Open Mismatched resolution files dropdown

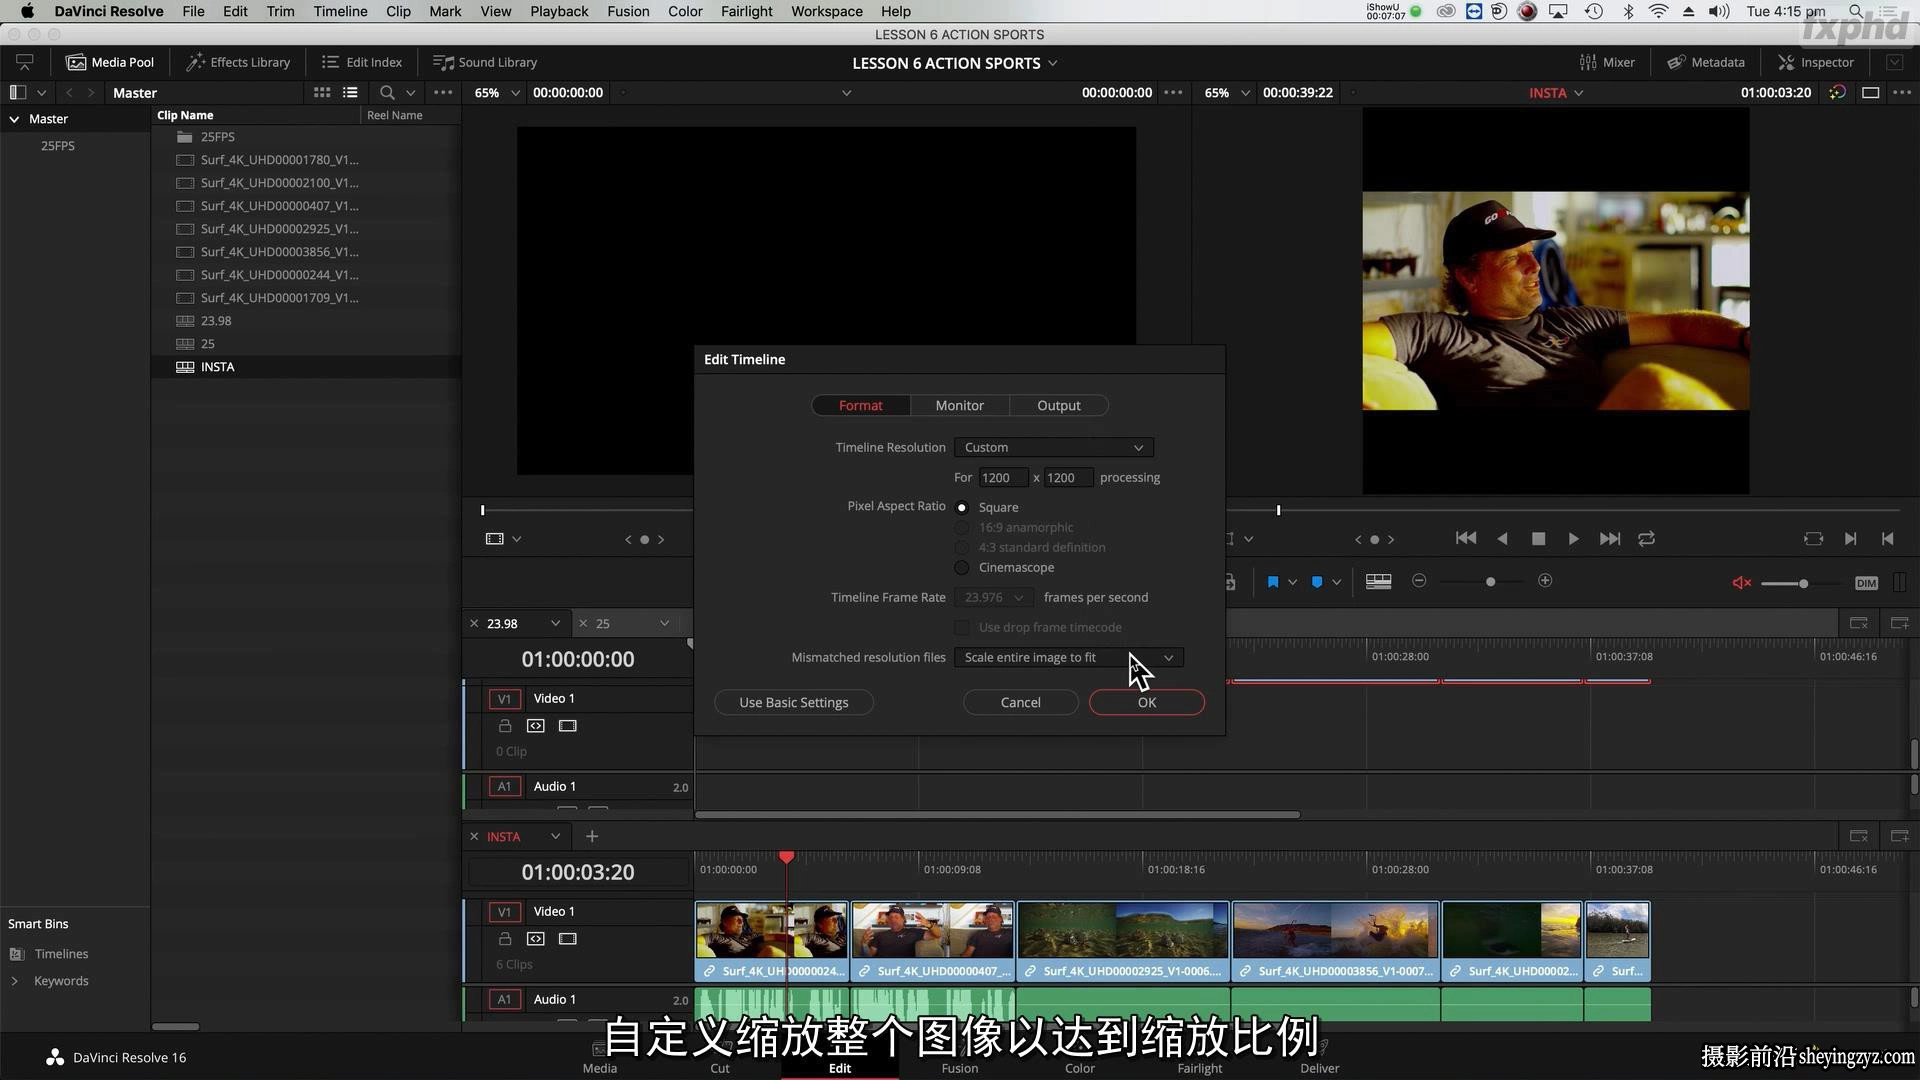[1068, 658]
